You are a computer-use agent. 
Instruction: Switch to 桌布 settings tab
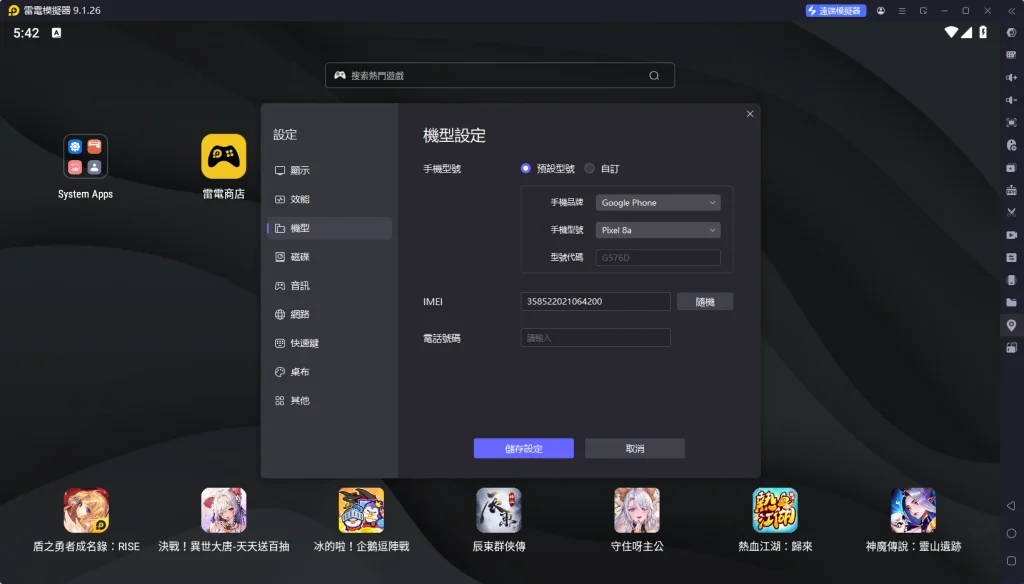329,372
